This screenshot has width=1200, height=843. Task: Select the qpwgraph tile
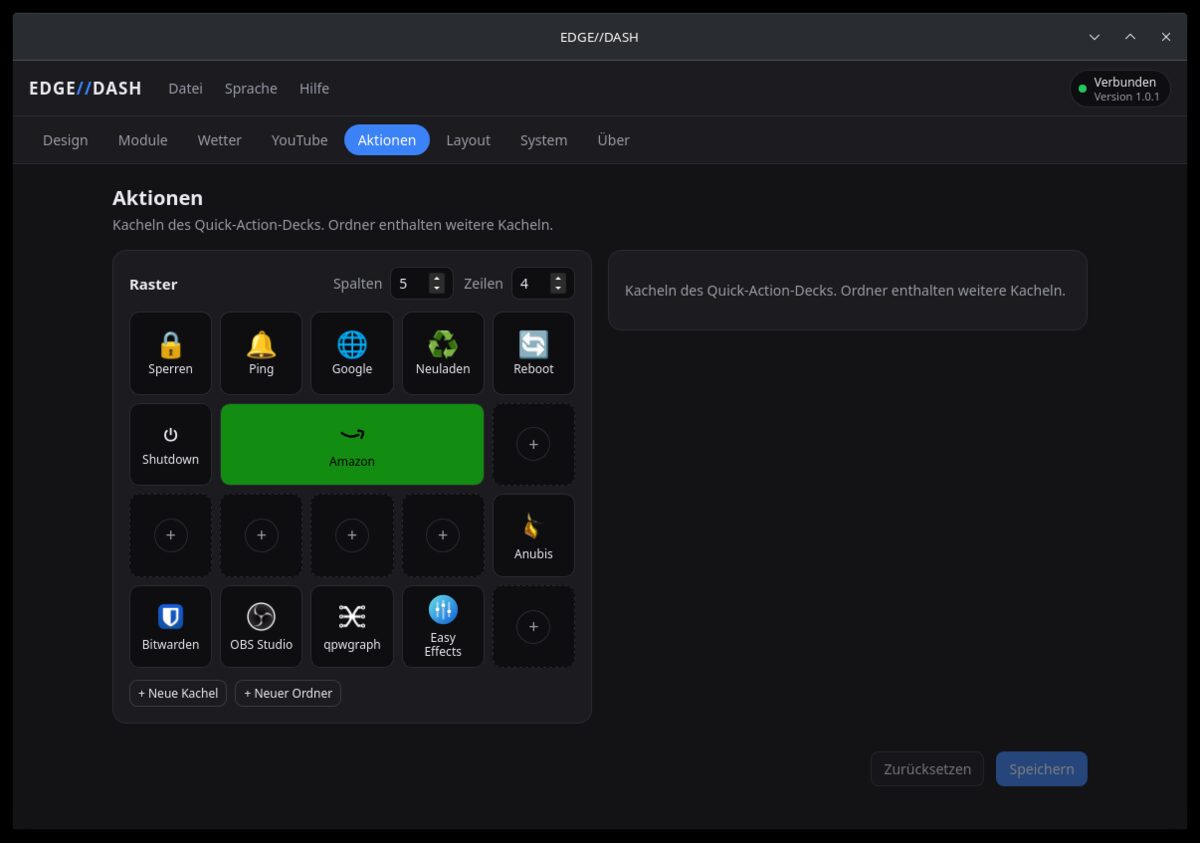[352, 626]
